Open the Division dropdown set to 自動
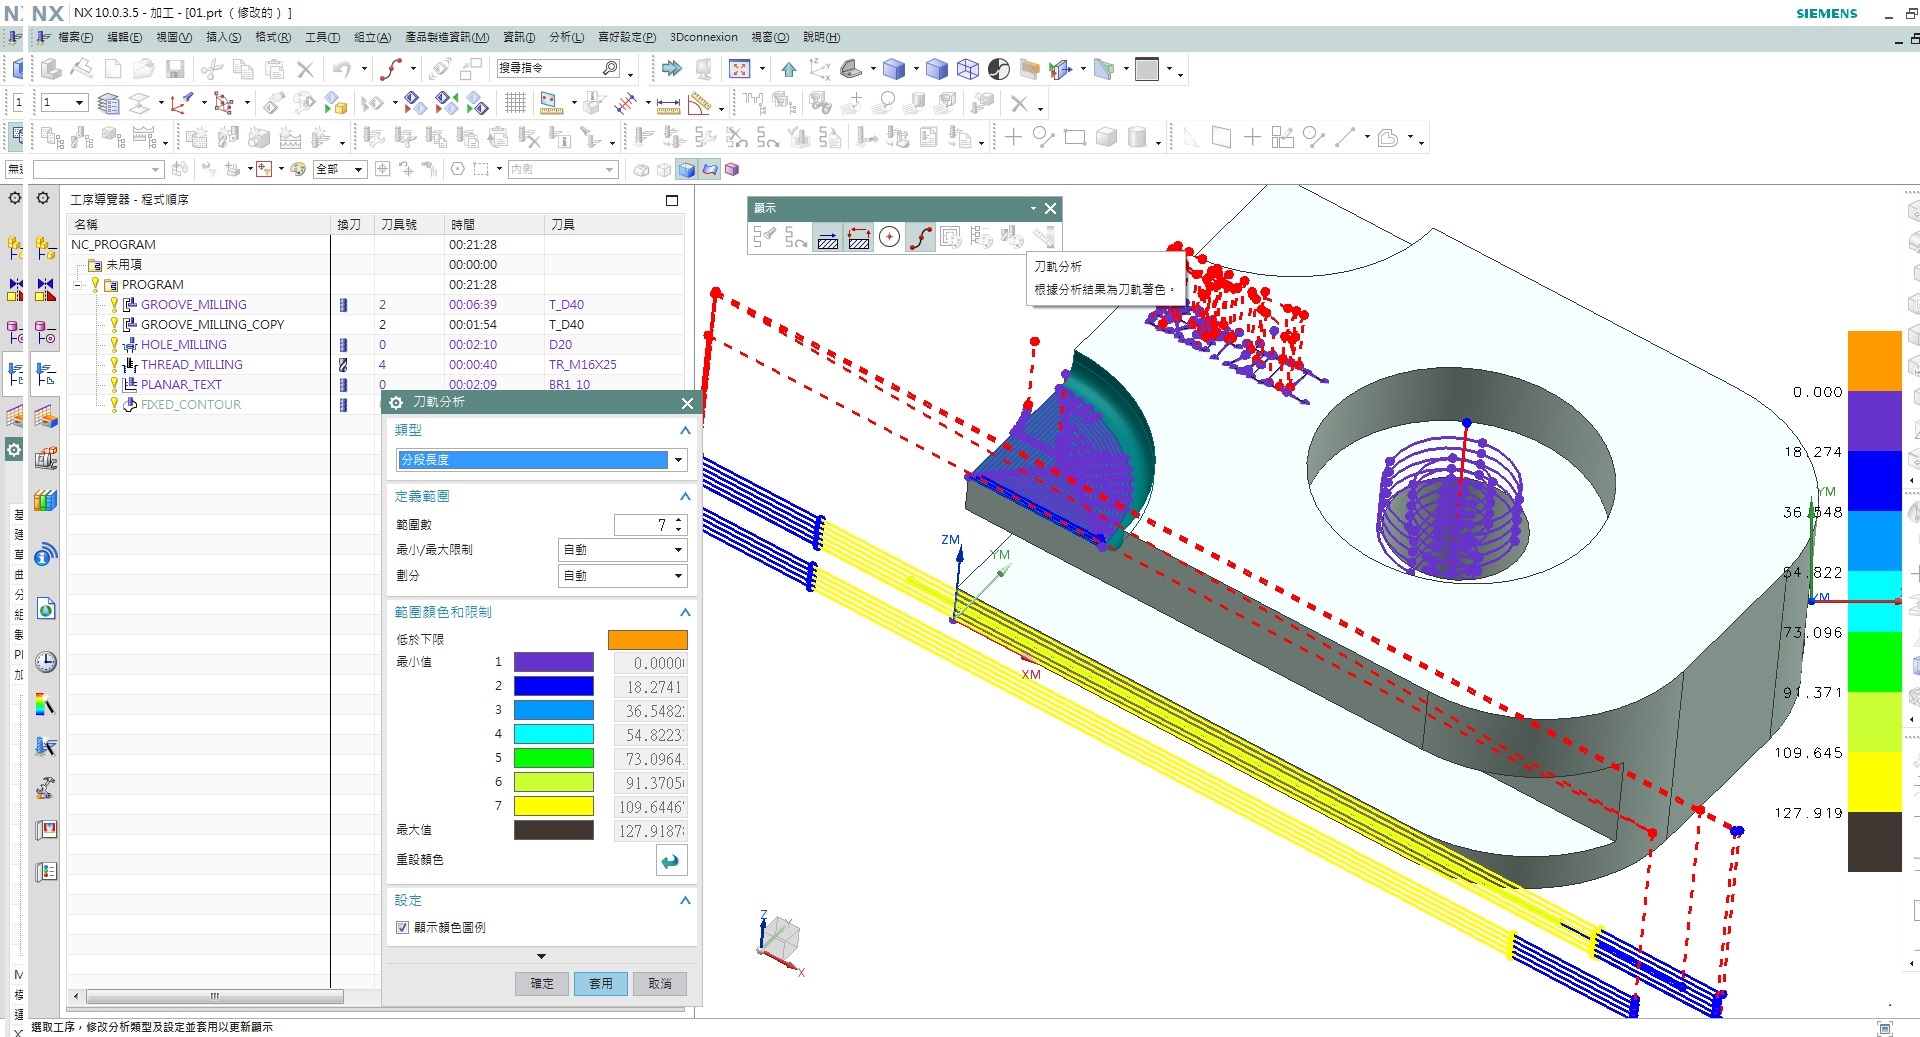Image resolution: width=1920 pixels, height=1037 pixels. coord(622,576)
